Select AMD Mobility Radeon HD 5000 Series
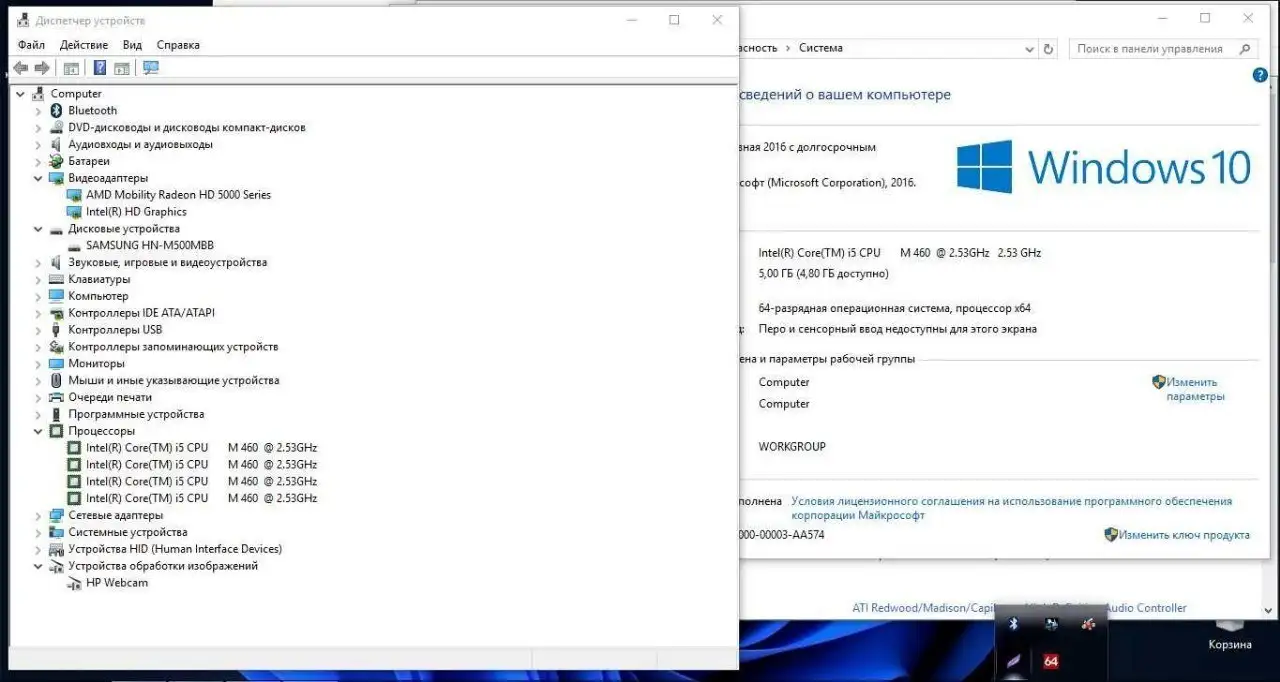 pos(178,195)
